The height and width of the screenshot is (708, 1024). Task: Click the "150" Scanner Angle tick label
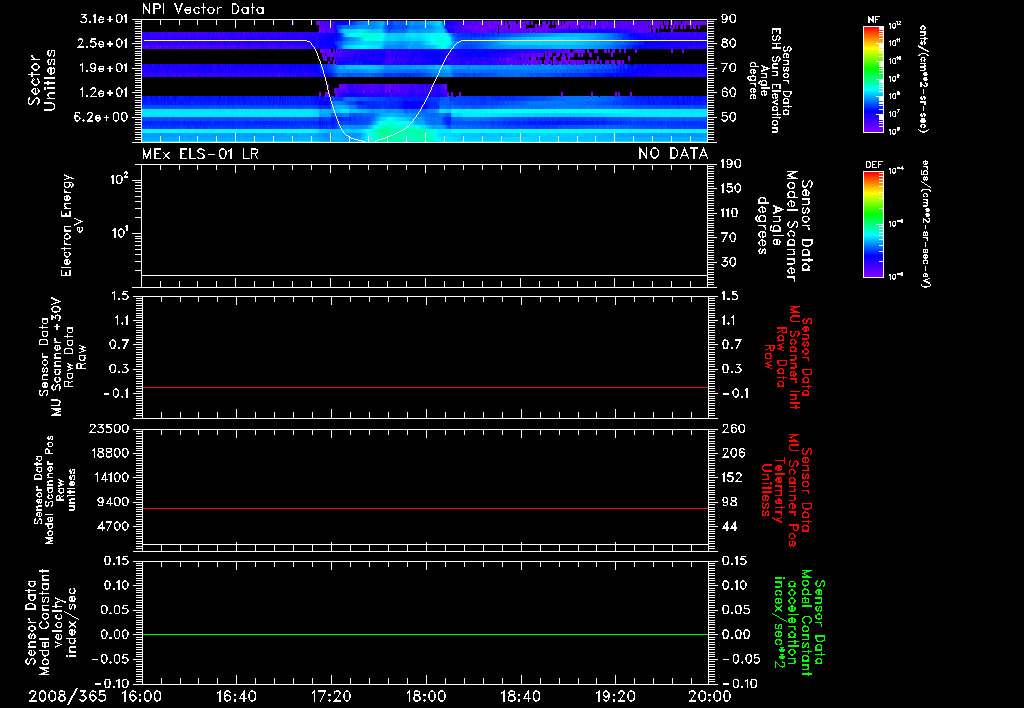tap(731, 188)
